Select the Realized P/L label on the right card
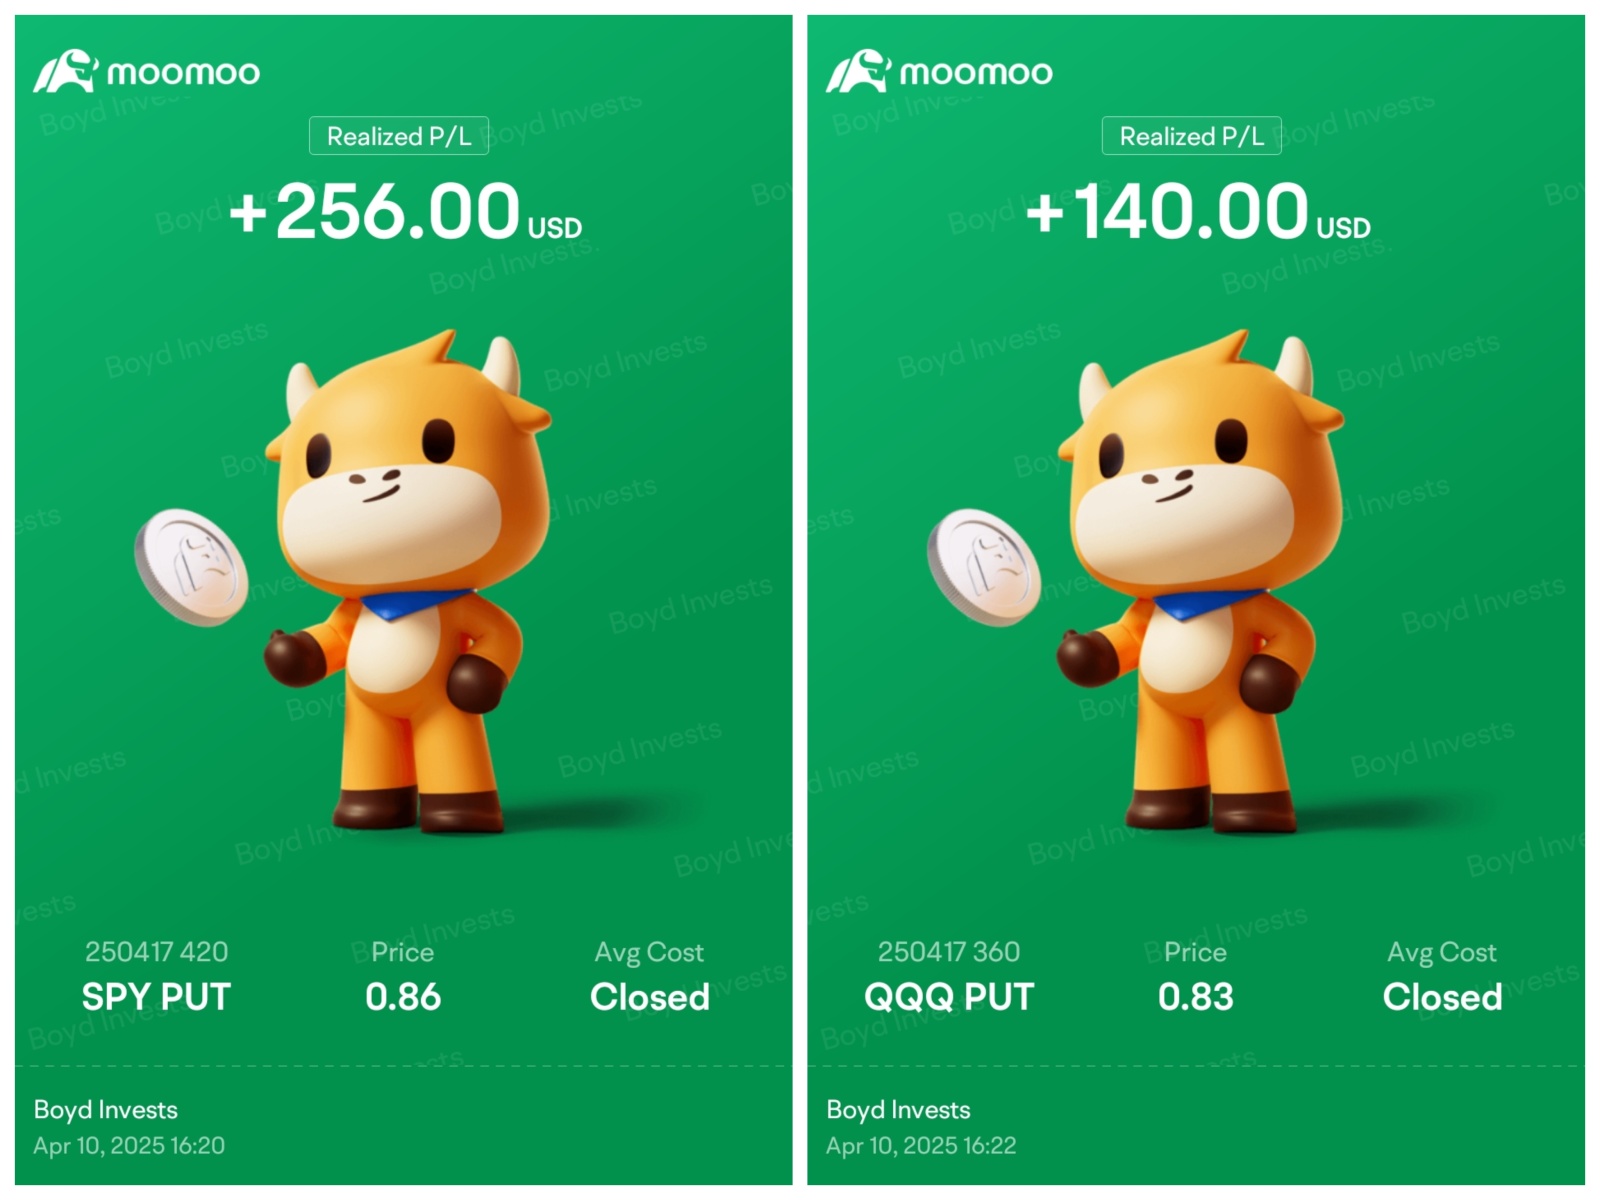Screen dimensions: 1600x1200 pos(1191,136)
